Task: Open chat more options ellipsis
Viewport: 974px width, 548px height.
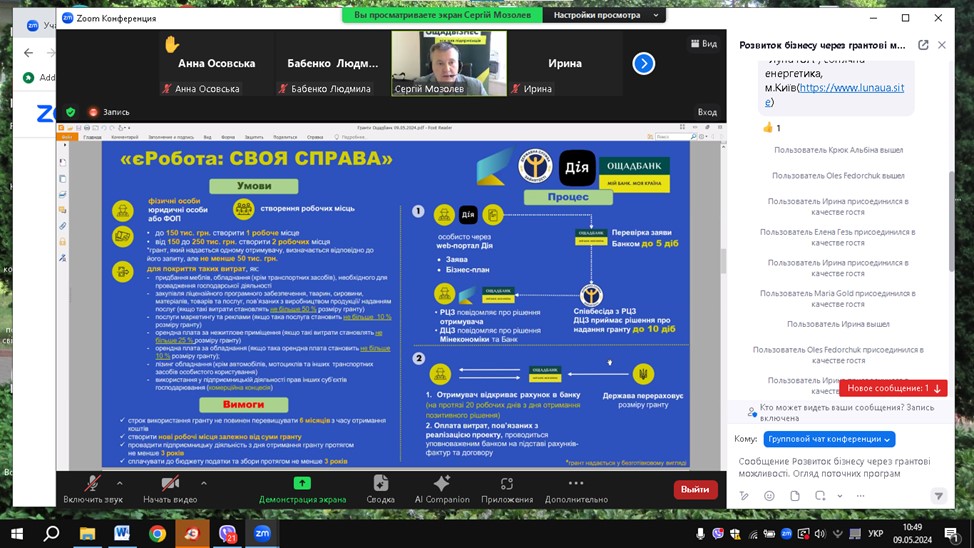Action: pos(860,496)
